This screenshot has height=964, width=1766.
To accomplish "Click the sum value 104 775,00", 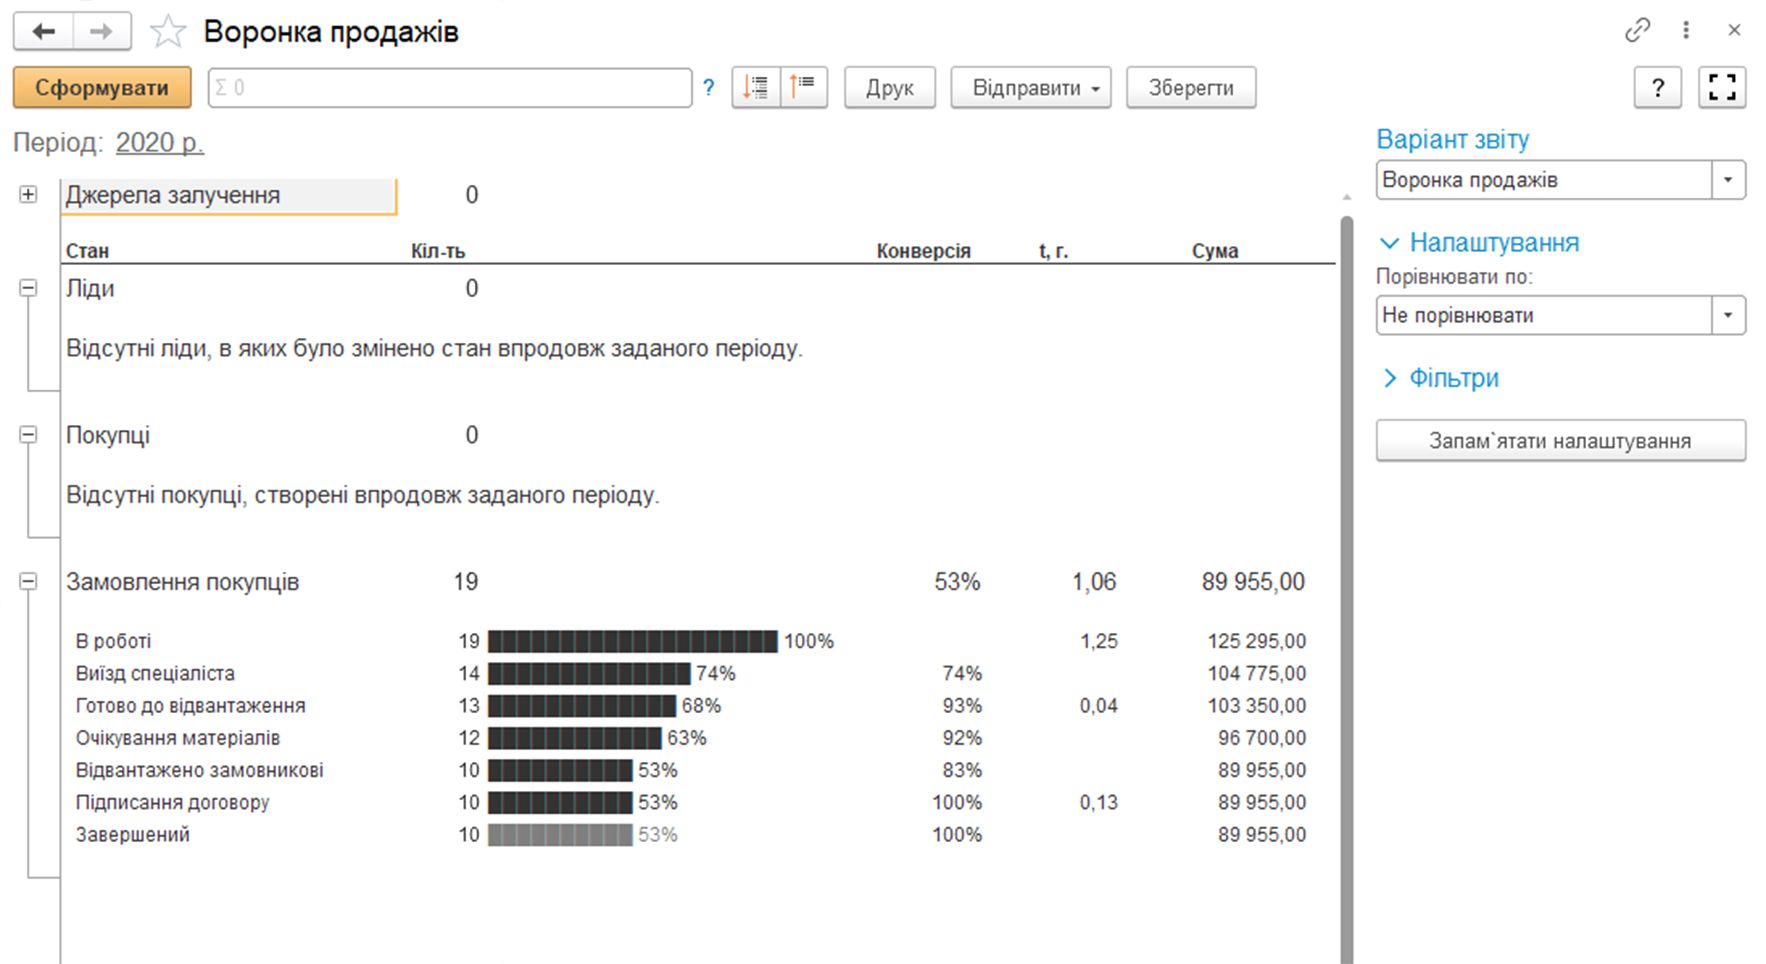I will (x=1257, y=673).
